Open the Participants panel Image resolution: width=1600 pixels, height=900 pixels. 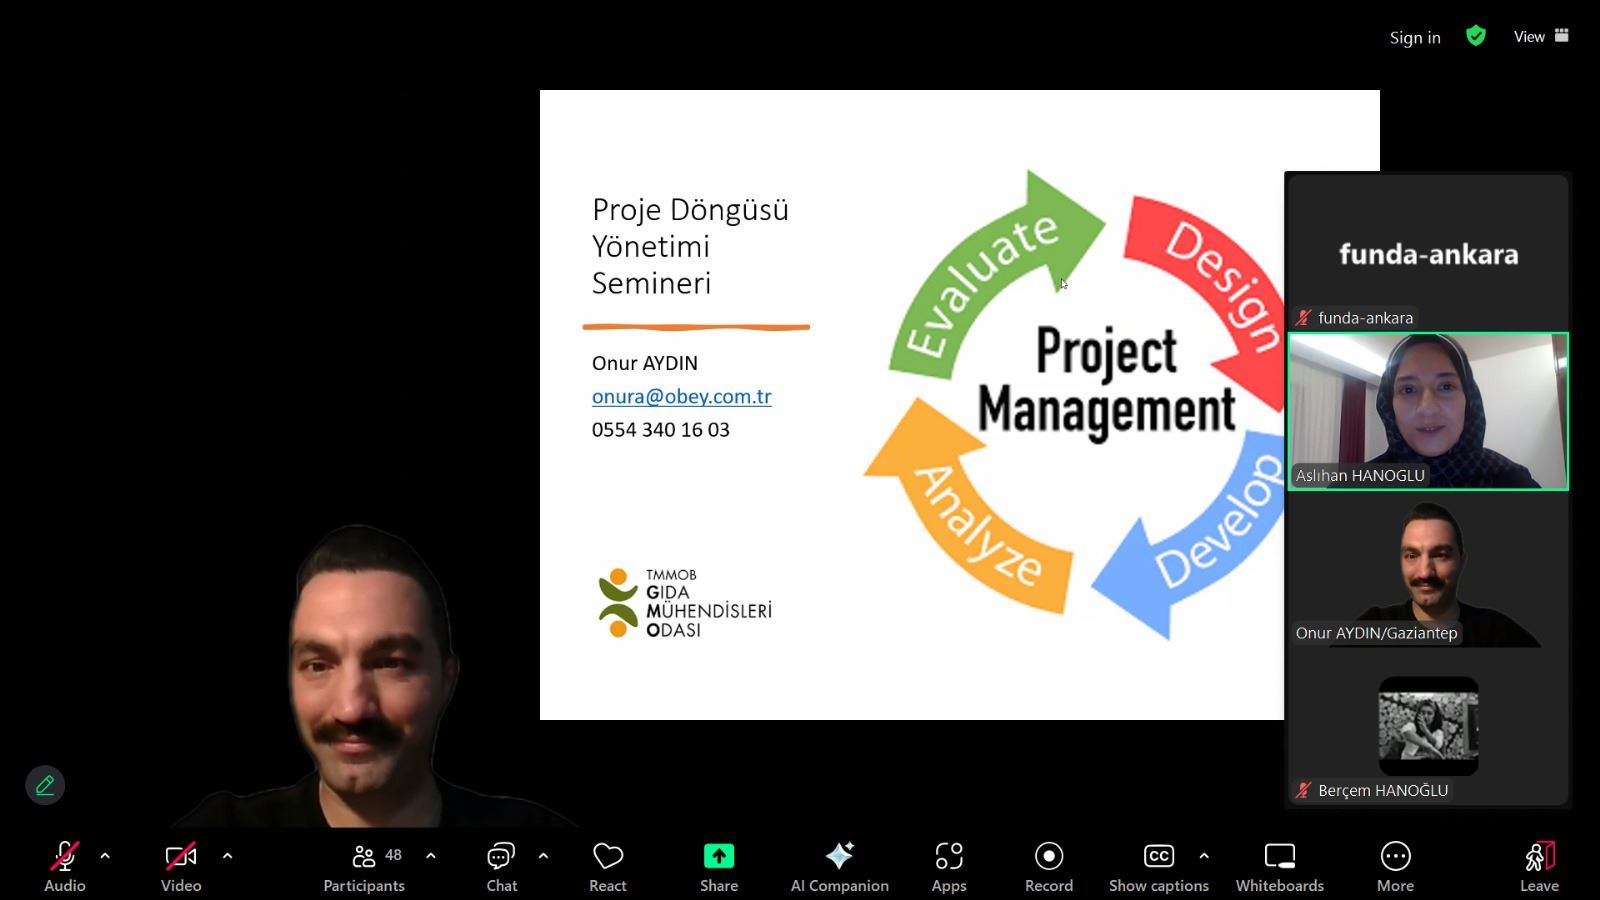click(364, 866)
